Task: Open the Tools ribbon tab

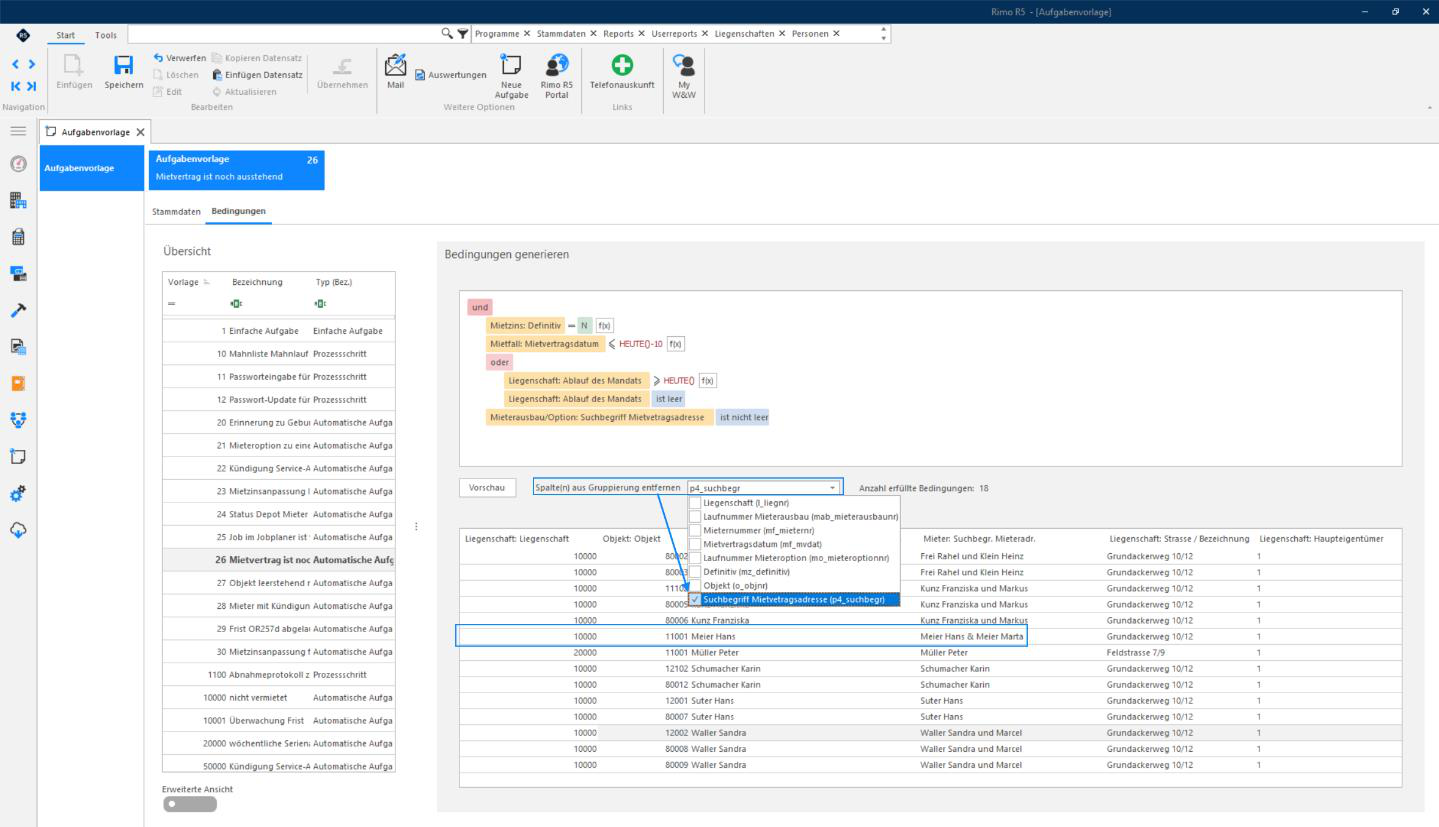Action: click(105, 35)
